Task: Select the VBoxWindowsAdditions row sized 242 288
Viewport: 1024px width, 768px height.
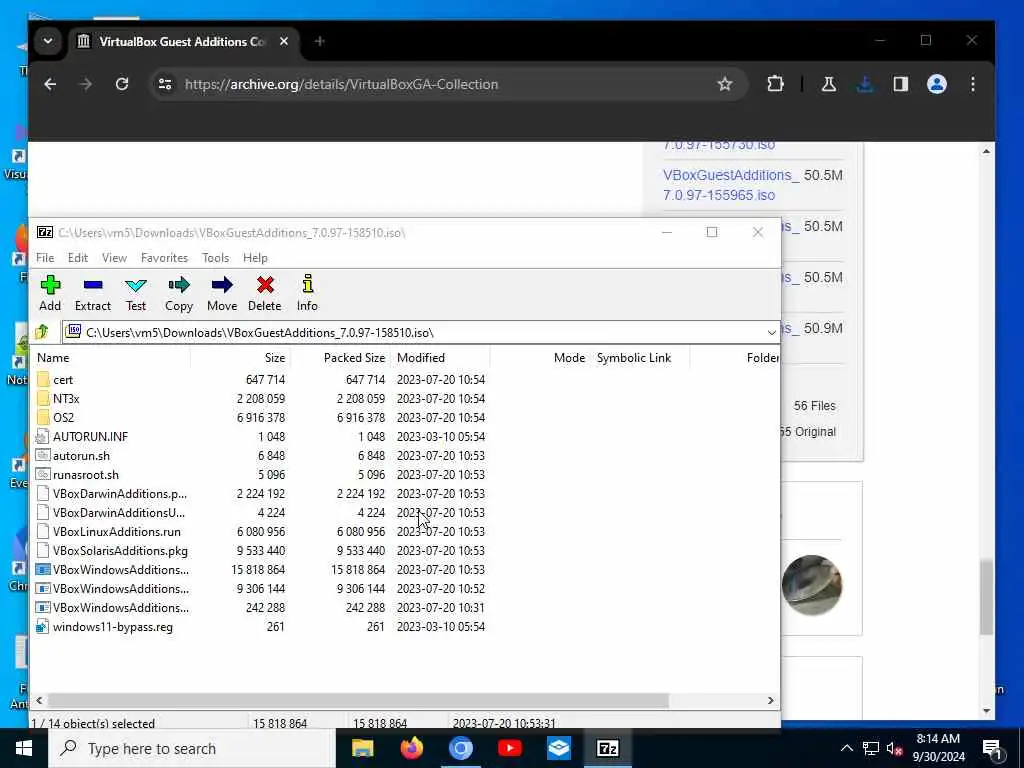Action: pos(261,608)
